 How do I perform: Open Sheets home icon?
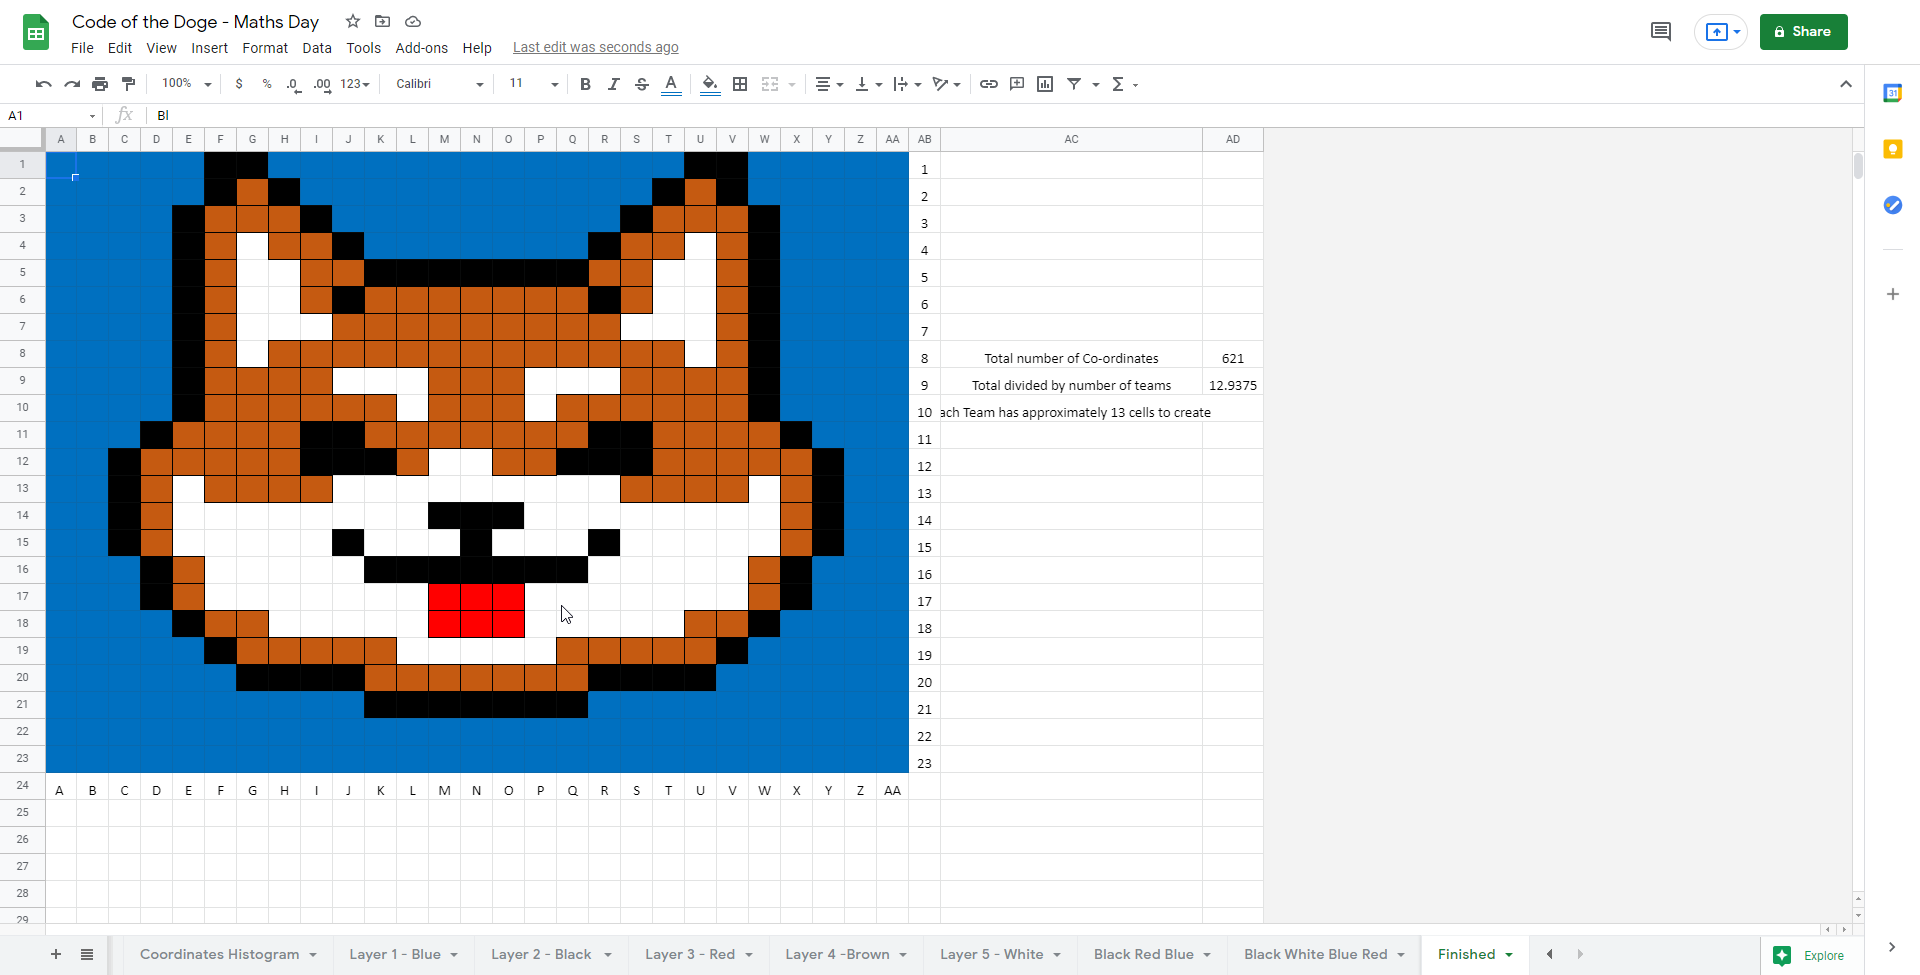36,32
